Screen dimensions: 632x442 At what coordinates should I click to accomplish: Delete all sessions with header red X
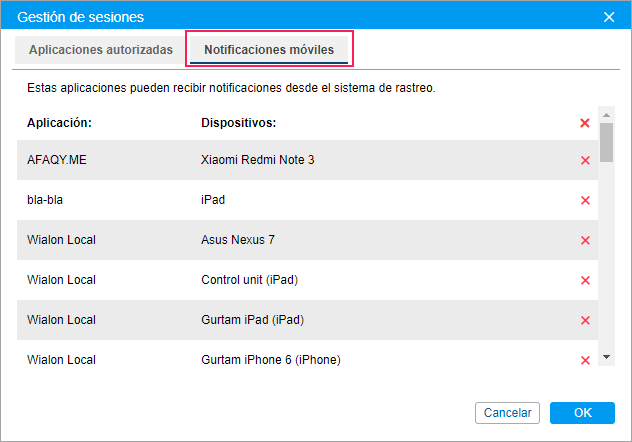pyautogui.click(x=585, y=123)
